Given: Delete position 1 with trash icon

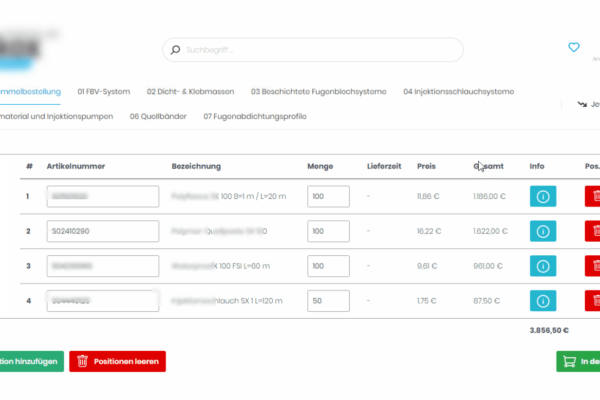Looking at the screenshot, I should click(x=592, y=197).
